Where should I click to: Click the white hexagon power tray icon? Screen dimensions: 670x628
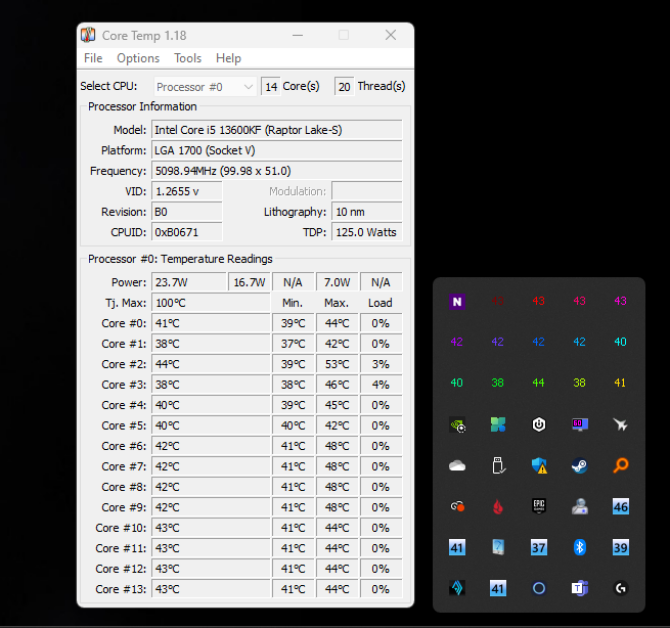[x=539, y=424]
